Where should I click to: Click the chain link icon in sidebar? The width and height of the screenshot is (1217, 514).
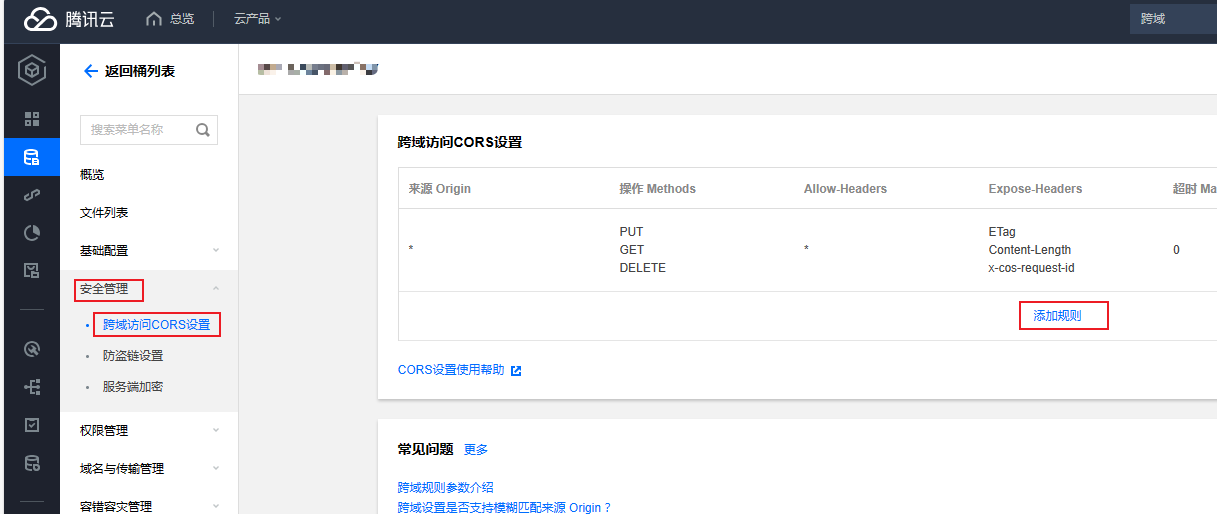(x=32, y=195)
